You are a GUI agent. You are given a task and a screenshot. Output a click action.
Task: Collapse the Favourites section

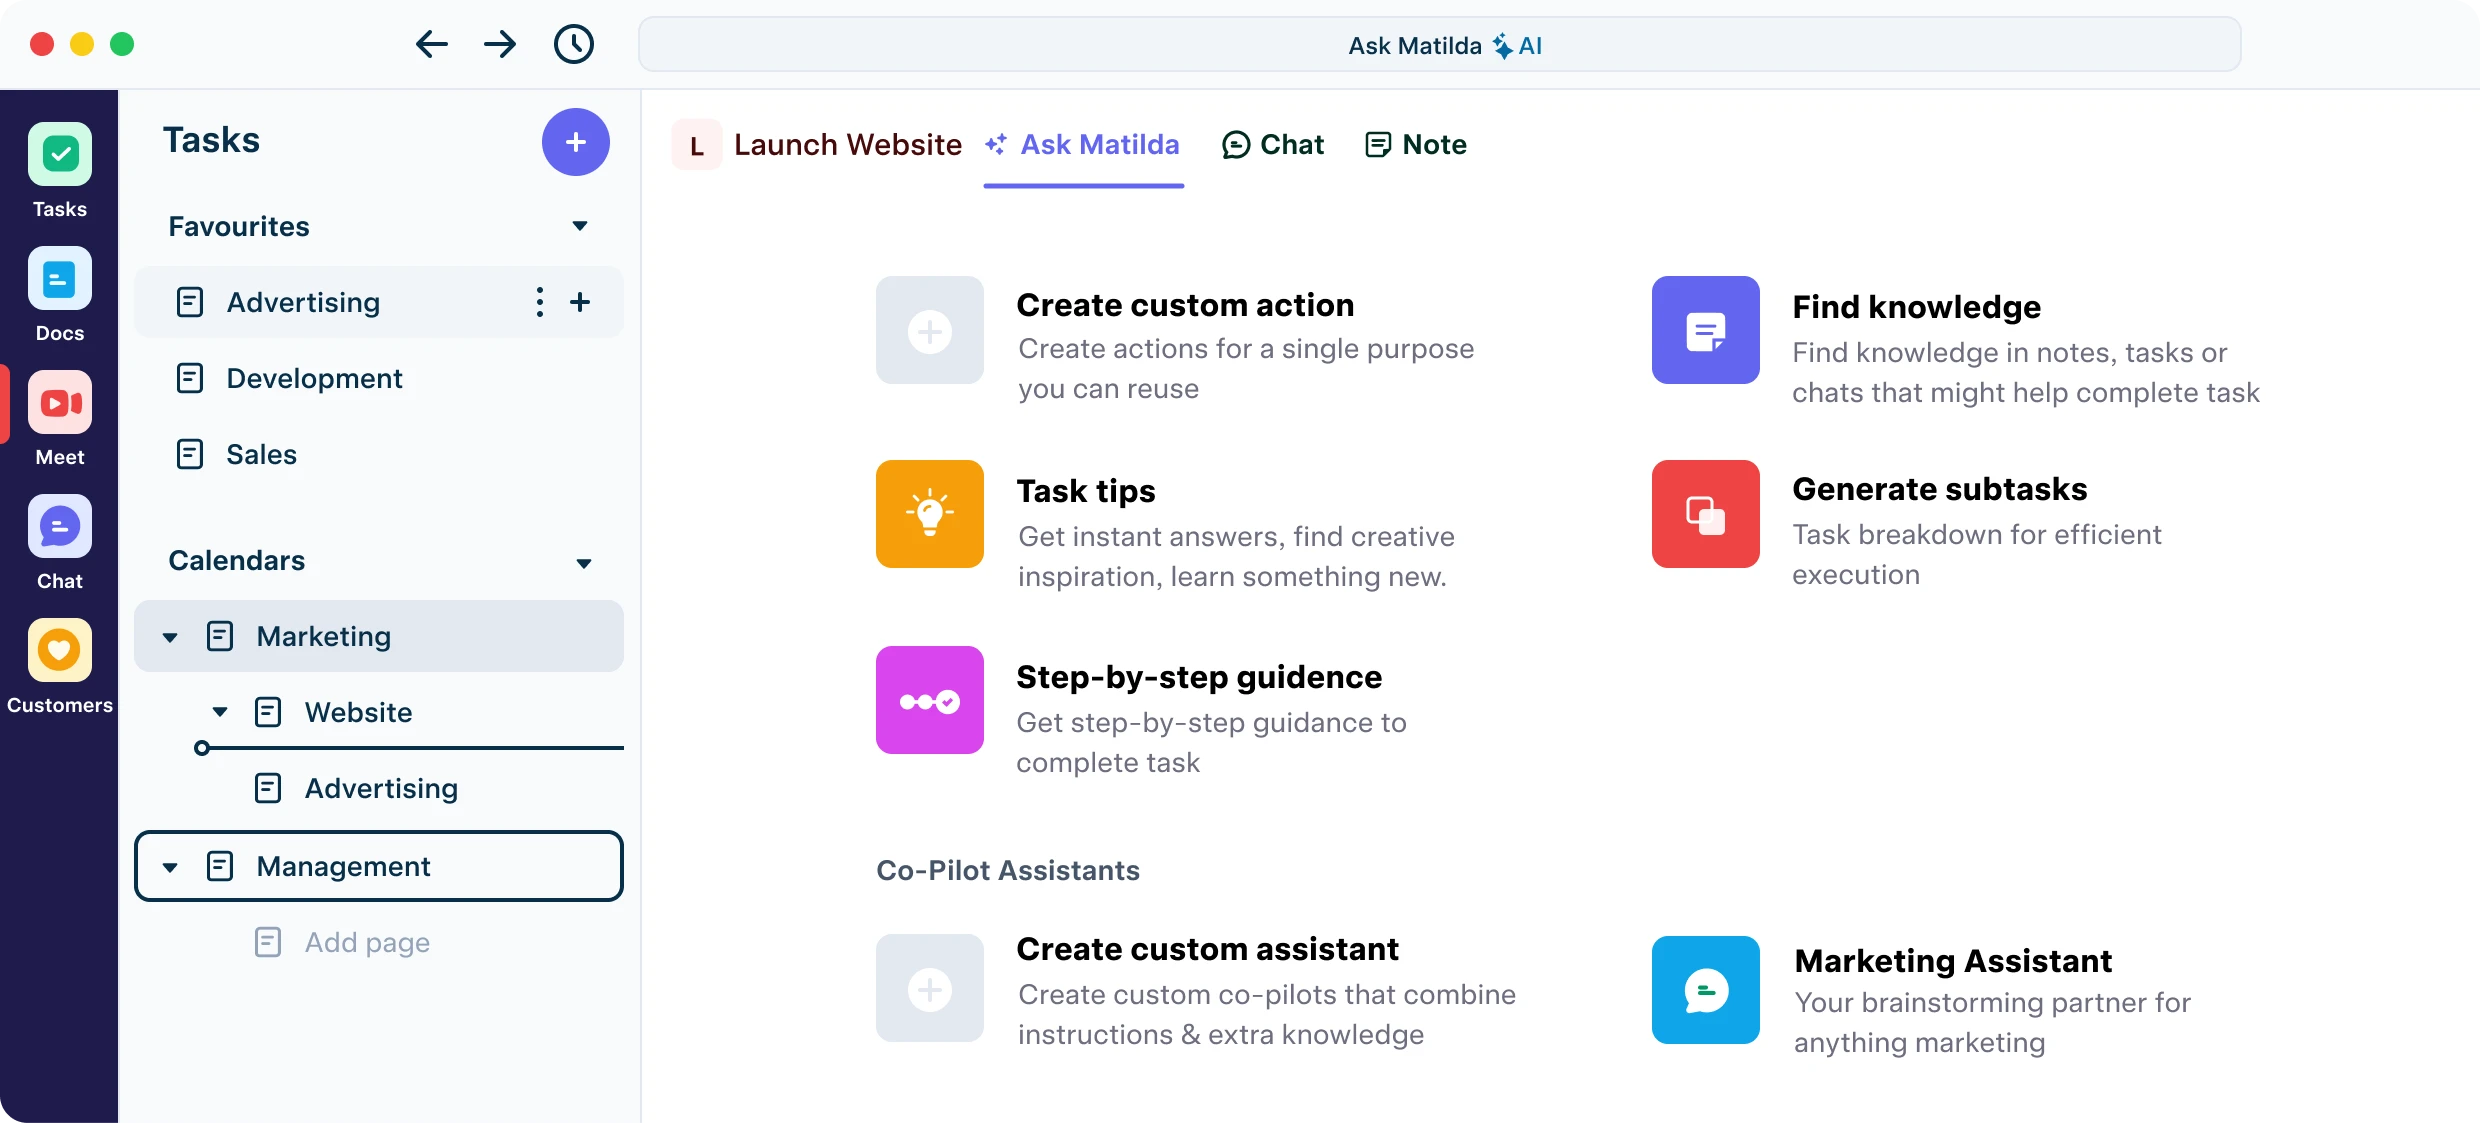(579, 226)
